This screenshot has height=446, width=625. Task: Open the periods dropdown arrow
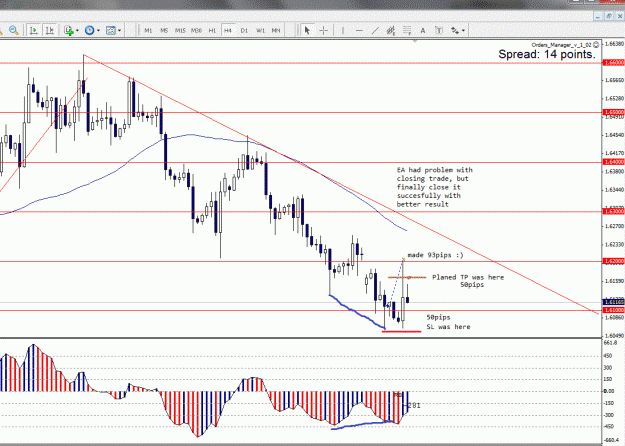coord(98,30)
